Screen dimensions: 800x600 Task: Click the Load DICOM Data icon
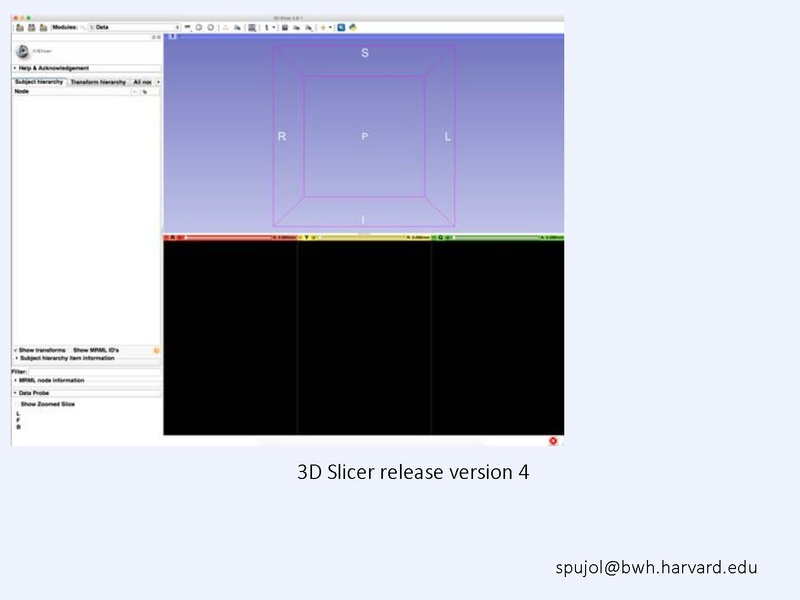click(31, 27)
